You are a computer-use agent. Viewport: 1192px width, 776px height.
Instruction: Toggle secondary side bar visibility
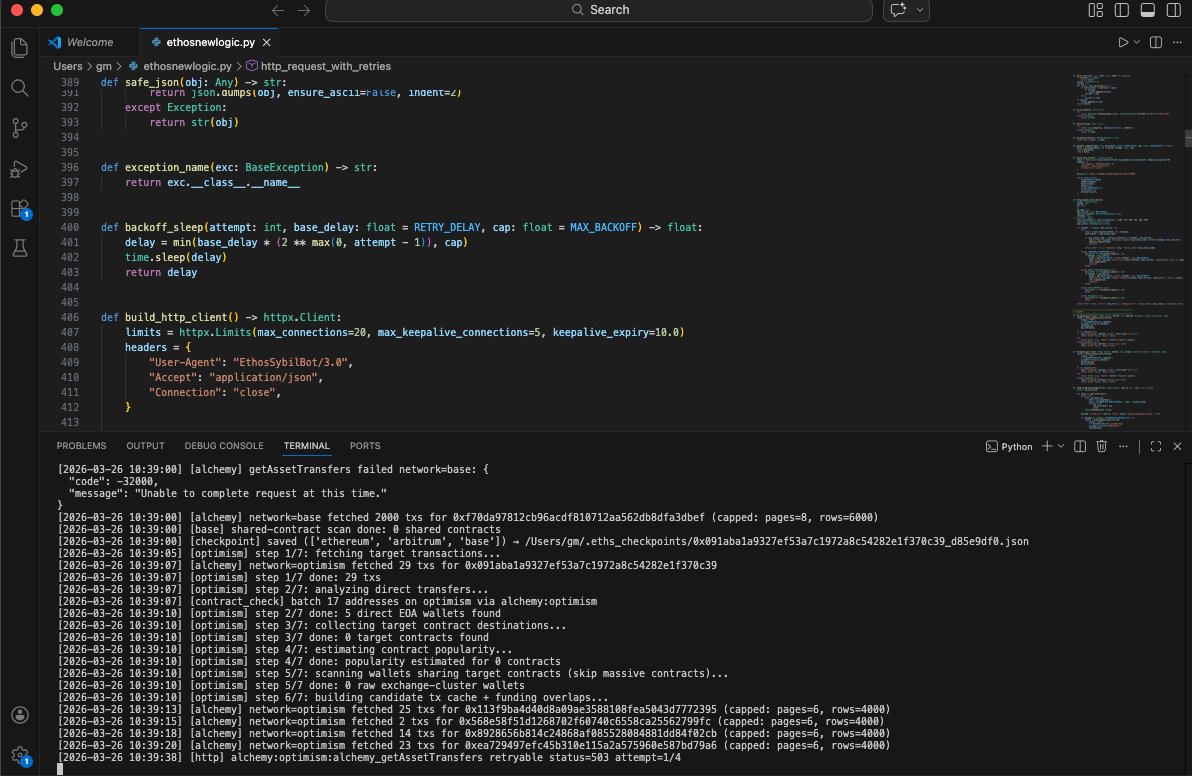point(1174,10)
